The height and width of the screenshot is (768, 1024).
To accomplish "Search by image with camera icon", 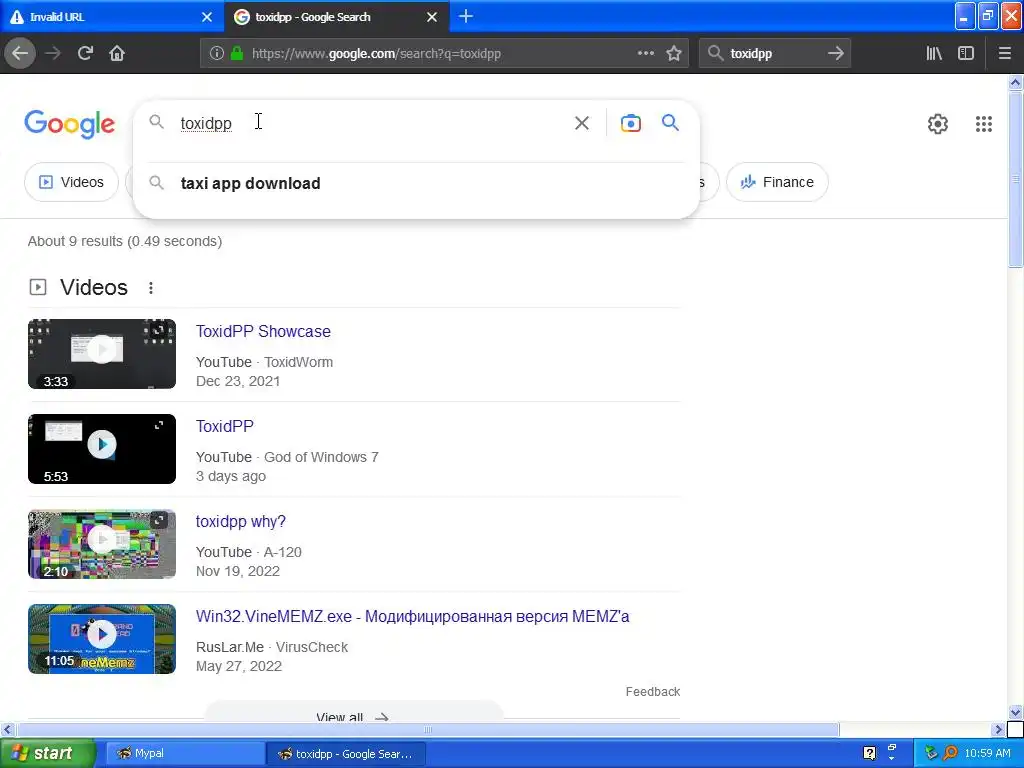I will (630, 123).
